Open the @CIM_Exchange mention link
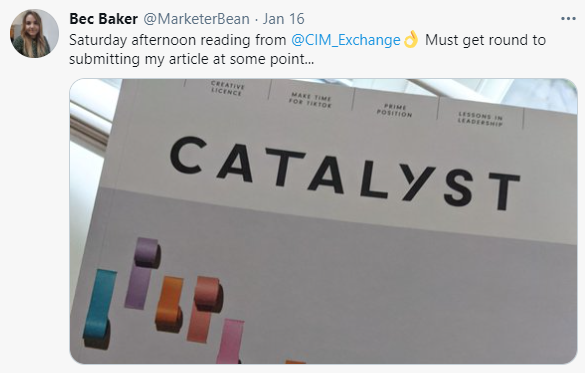The width and height of the screenshot is (585, 373). point(345,40)
